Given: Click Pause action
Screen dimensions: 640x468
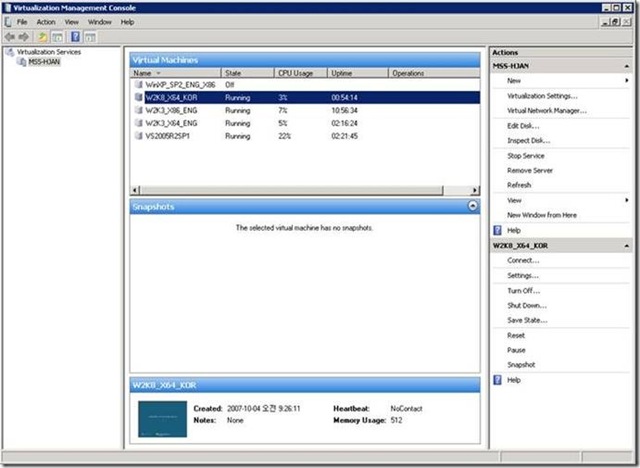Looking at the screenshot, I should click(516, 350).
